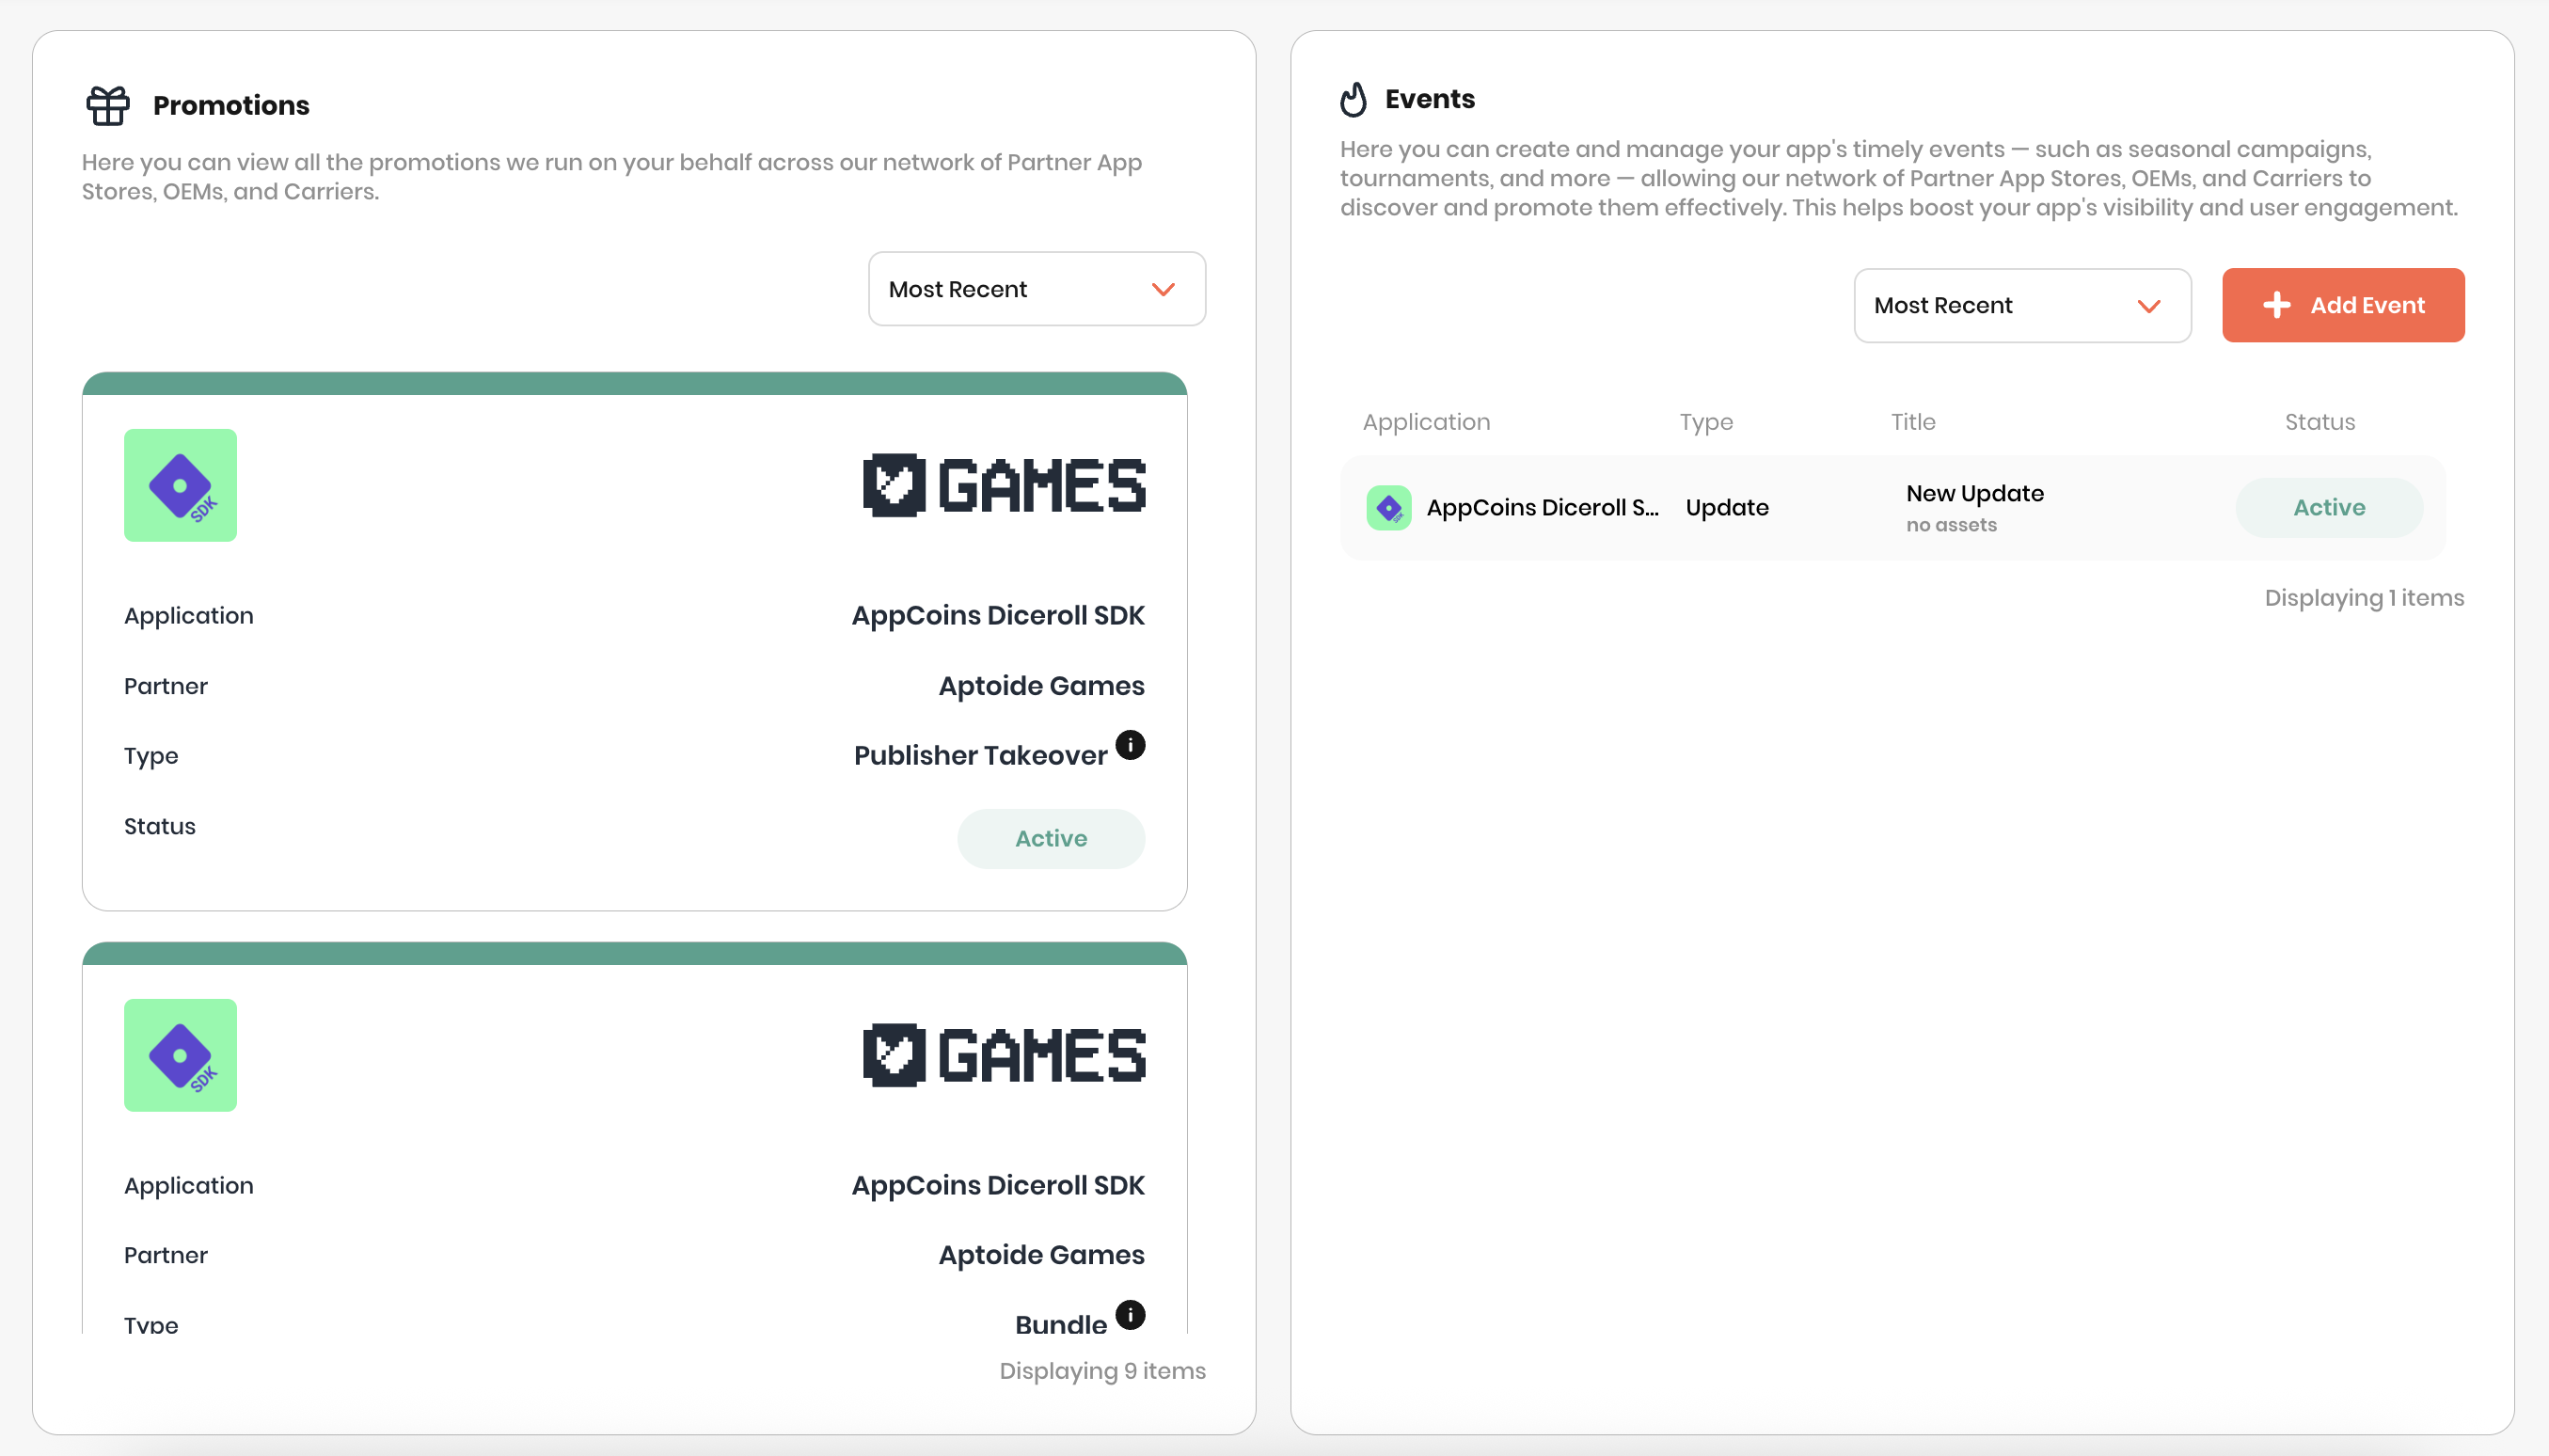
Task: Select the Status column header in Events
Action: pyautogui.click(x=2319, y=422)
